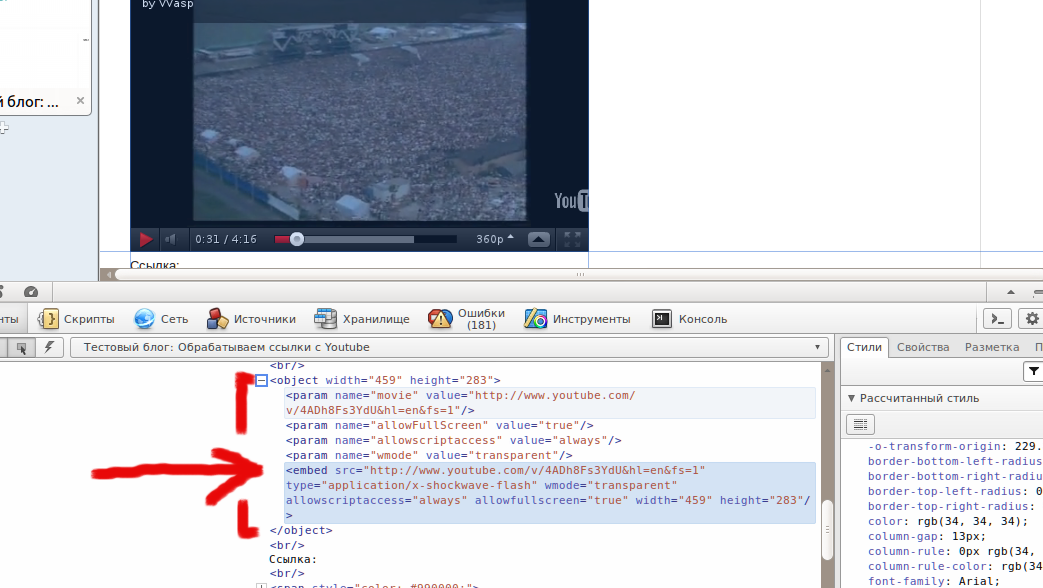Click the 'color: rgb(34, 34, 34)' property
This screenshot has height=588, width=1043.
click(x=948, y=521)
